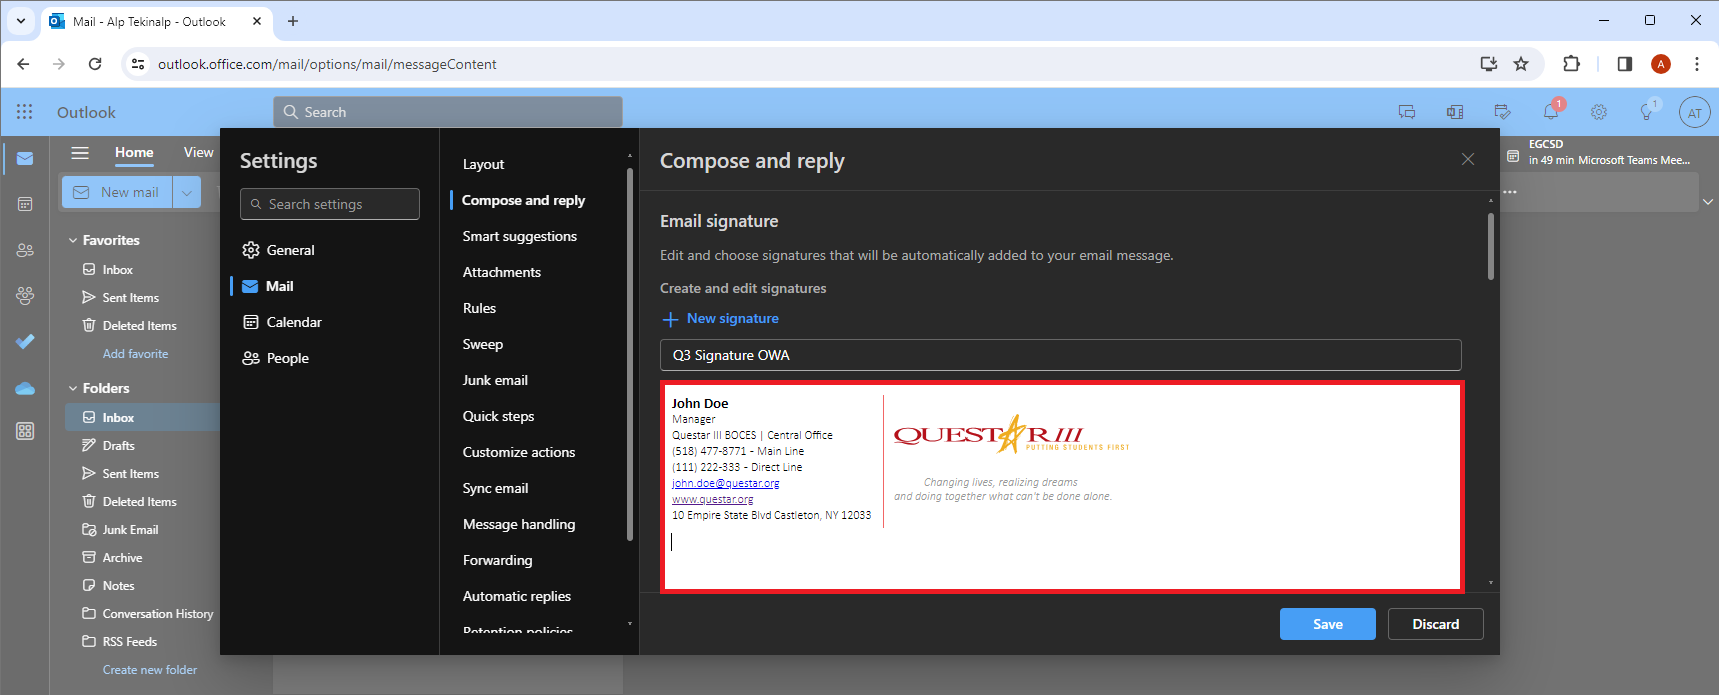1719x695 pixels.
Task: Open Automatic replies settings
Action: pyautogui.click(x=516, y=596)
